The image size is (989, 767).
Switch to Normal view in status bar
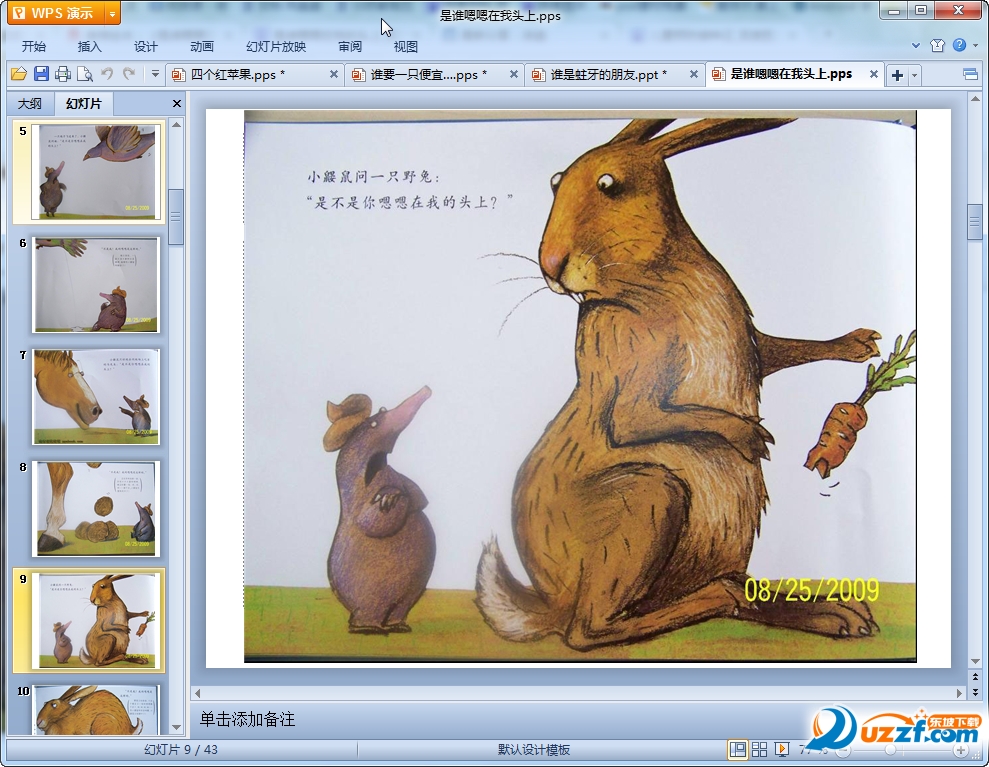coord(738,749)
